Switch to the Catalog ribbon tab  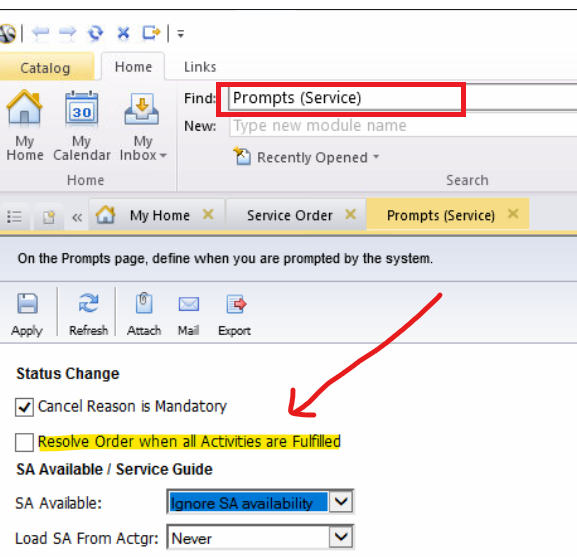[45, 68]
